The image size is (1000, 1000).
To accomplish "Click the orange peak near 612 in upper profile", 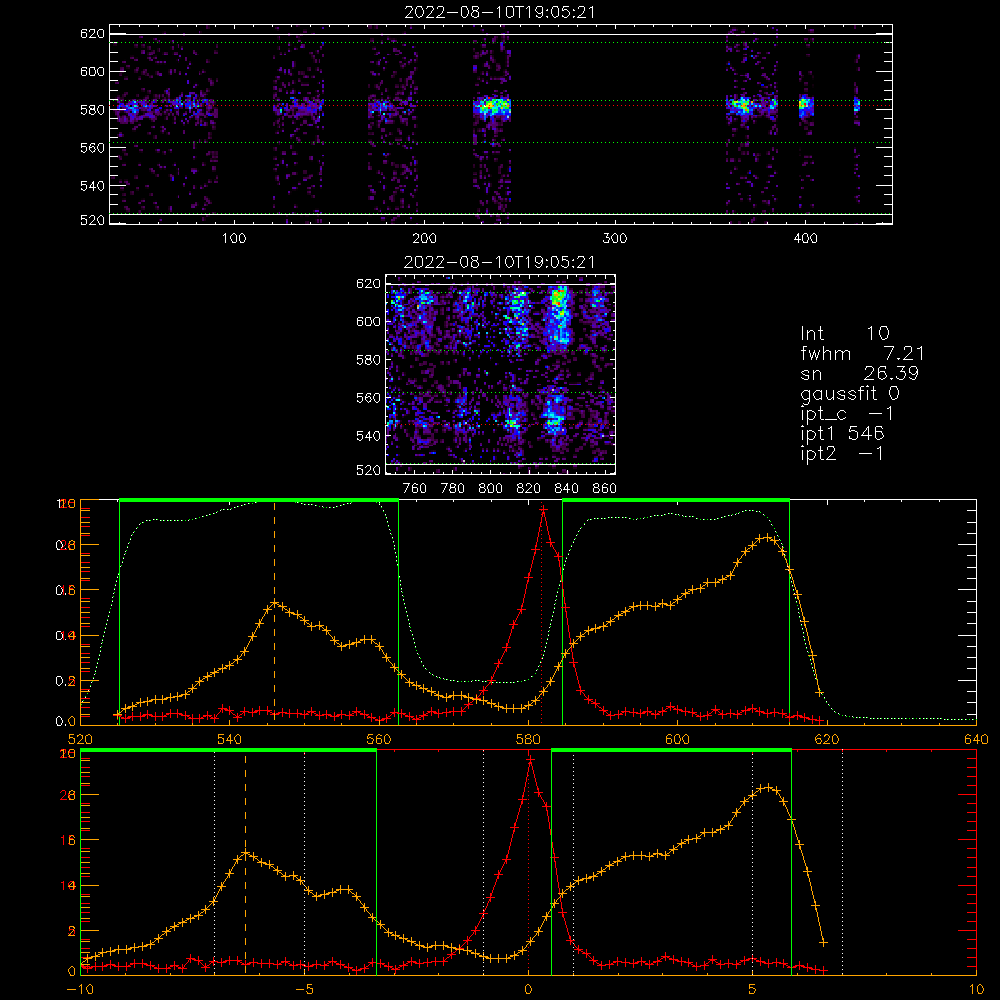I will point(767,538).
